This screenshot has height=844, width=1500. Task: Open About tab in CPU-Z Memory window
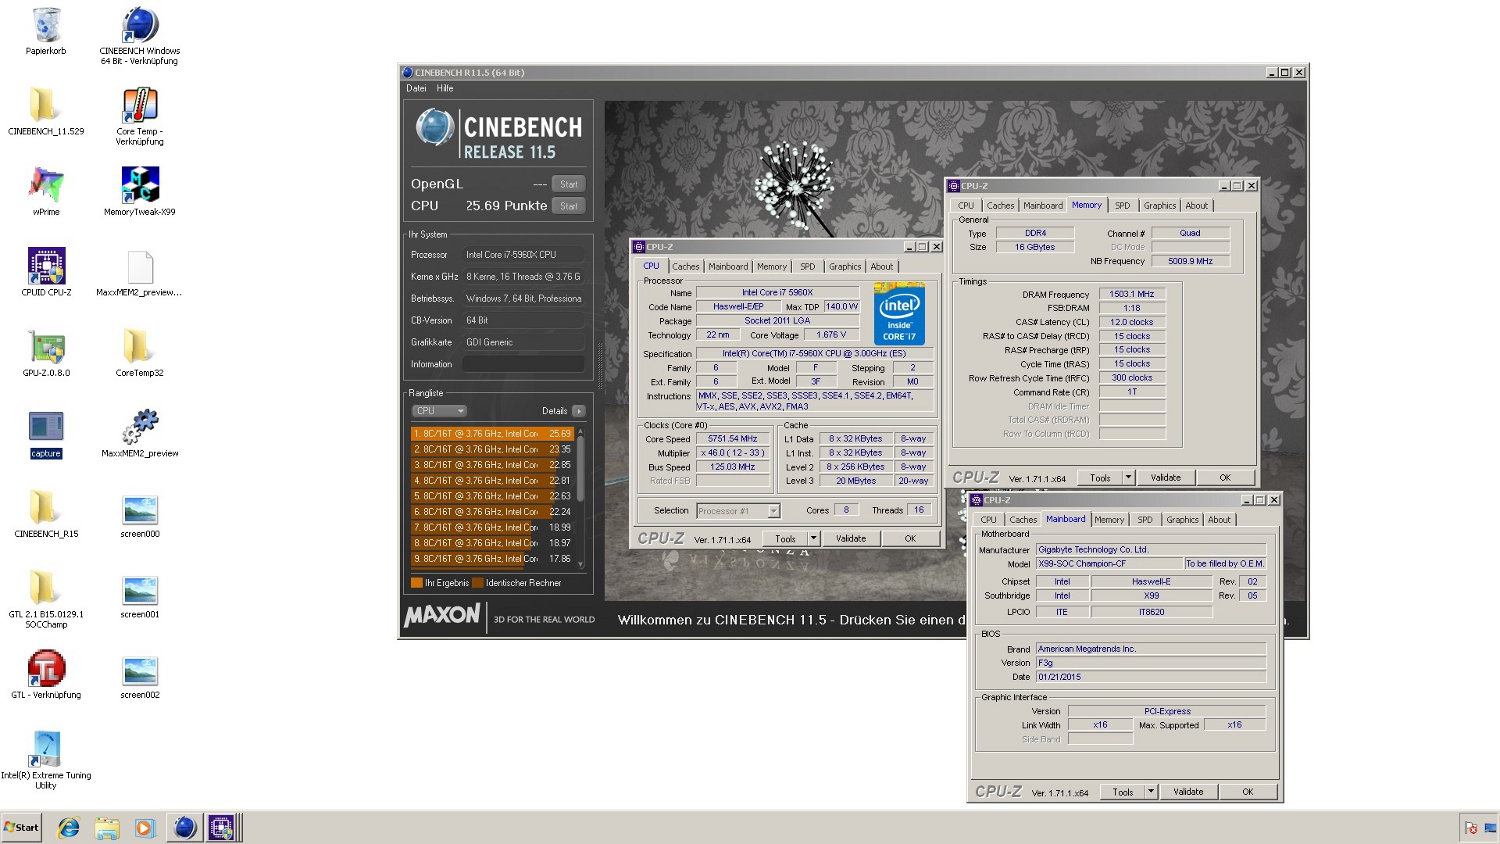click(x=1197, y=206)
